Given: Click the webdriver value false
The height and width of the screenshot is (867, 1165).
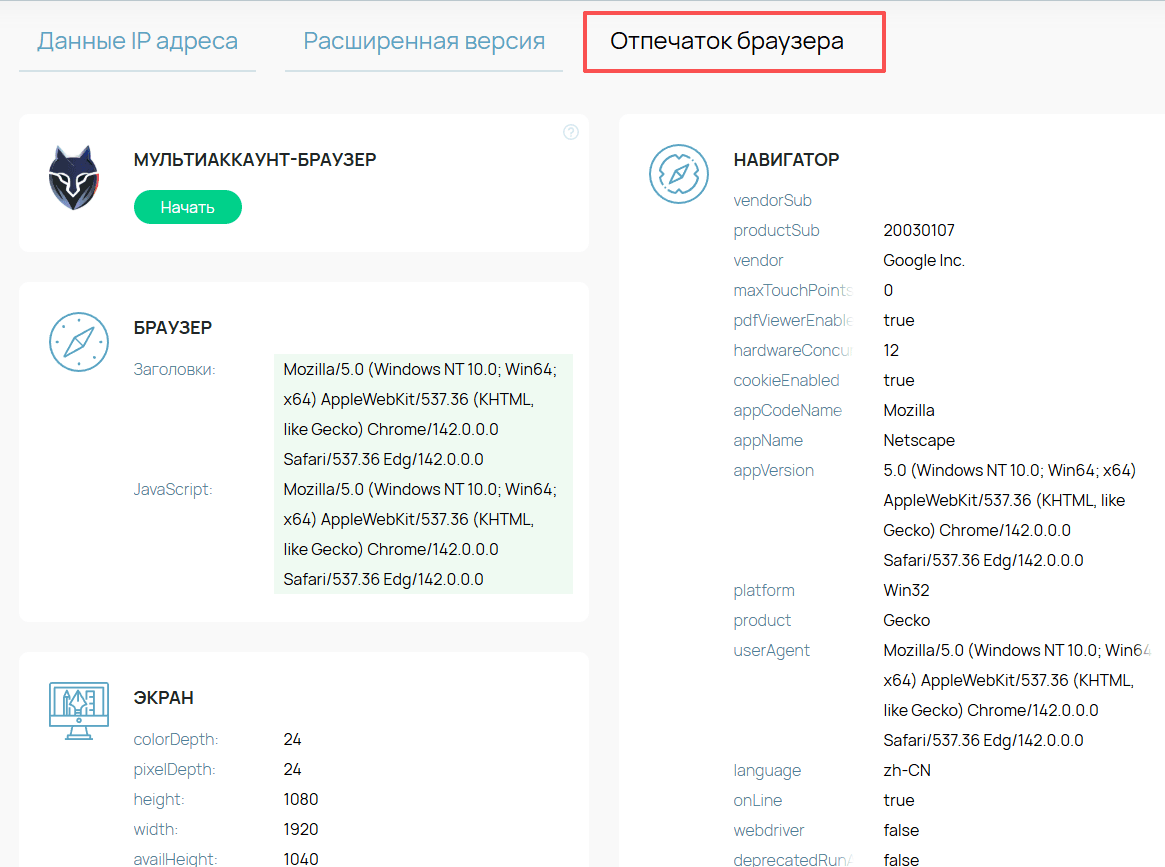Looking at the screenshot, I should (x=900, y=831).
